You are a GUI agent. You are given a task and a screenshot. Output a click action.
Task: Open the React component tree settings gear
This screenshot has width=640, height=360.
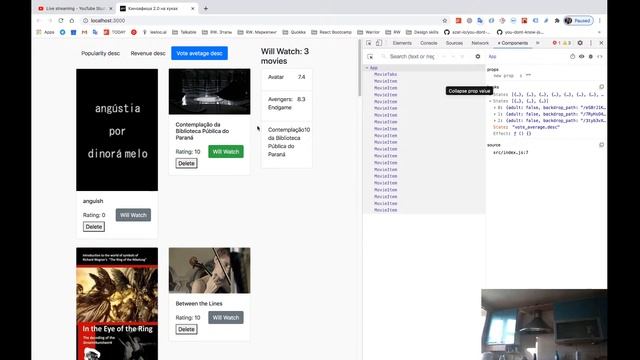point(478,56)
